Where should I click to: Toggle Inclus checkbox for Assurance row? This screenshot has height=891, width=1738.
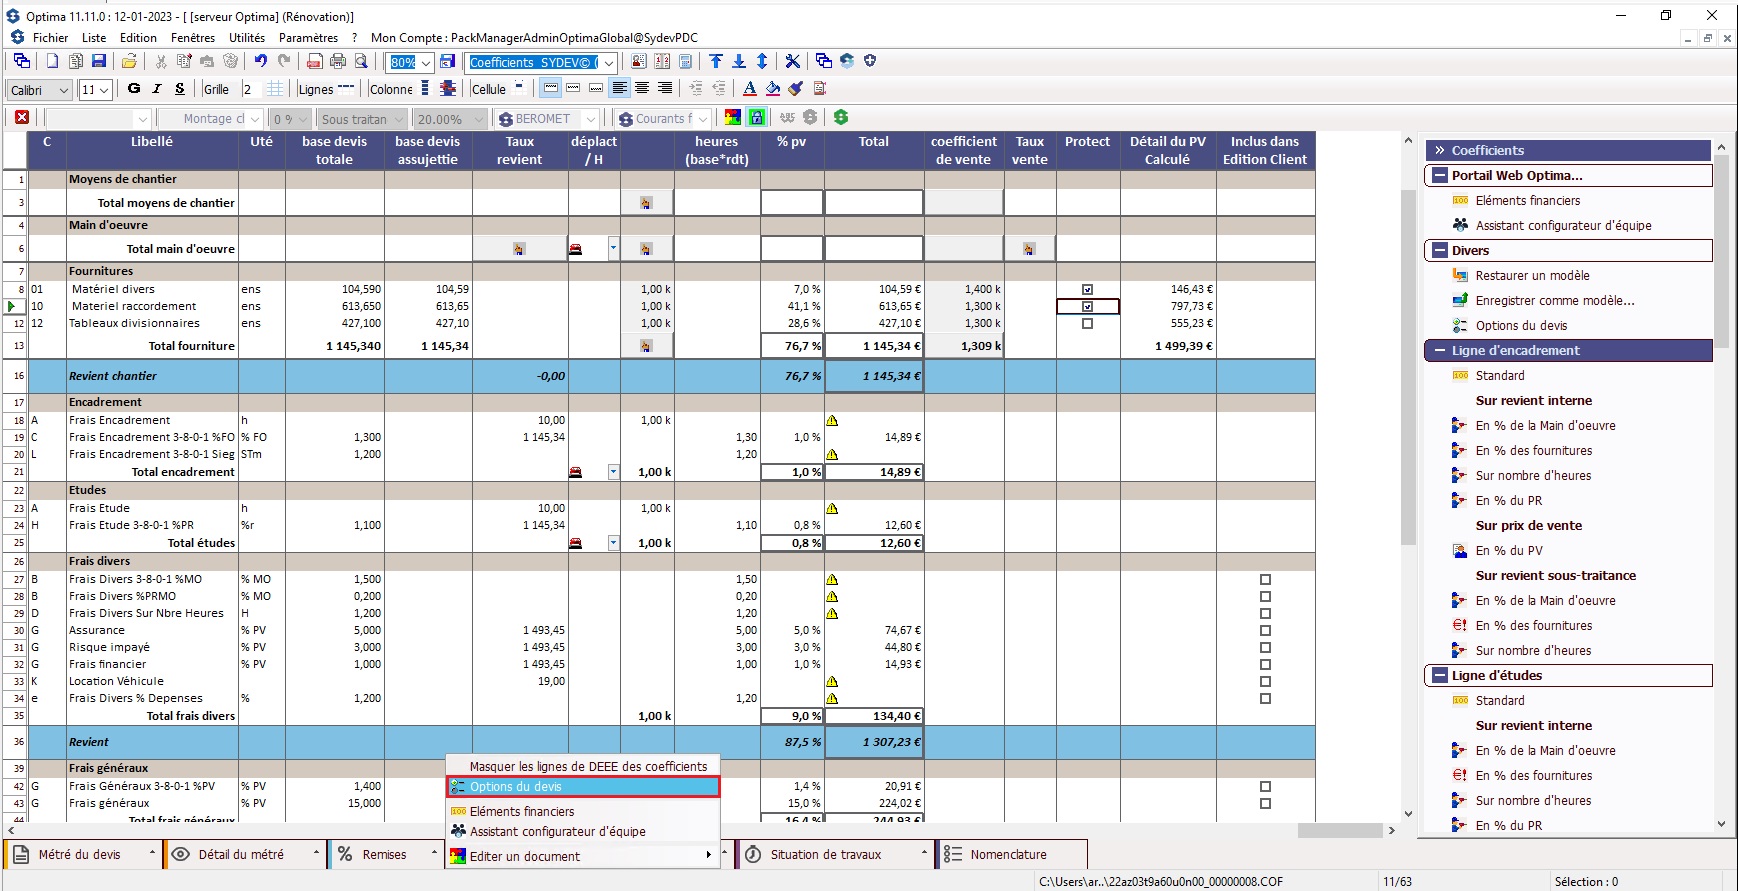point(1265,631)
